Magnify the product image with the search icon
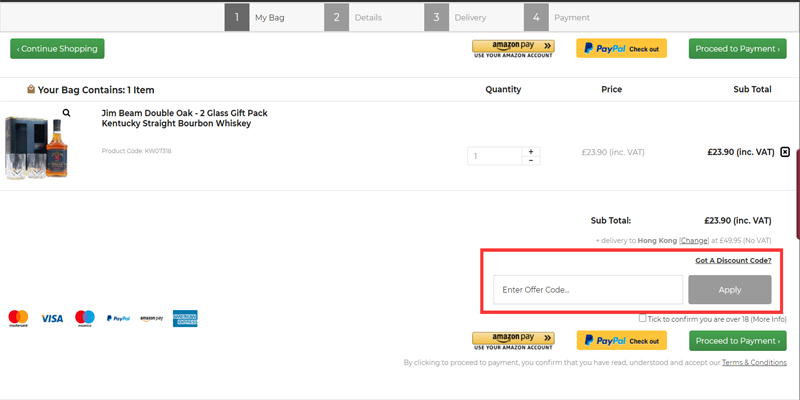 tap(66, 113)
